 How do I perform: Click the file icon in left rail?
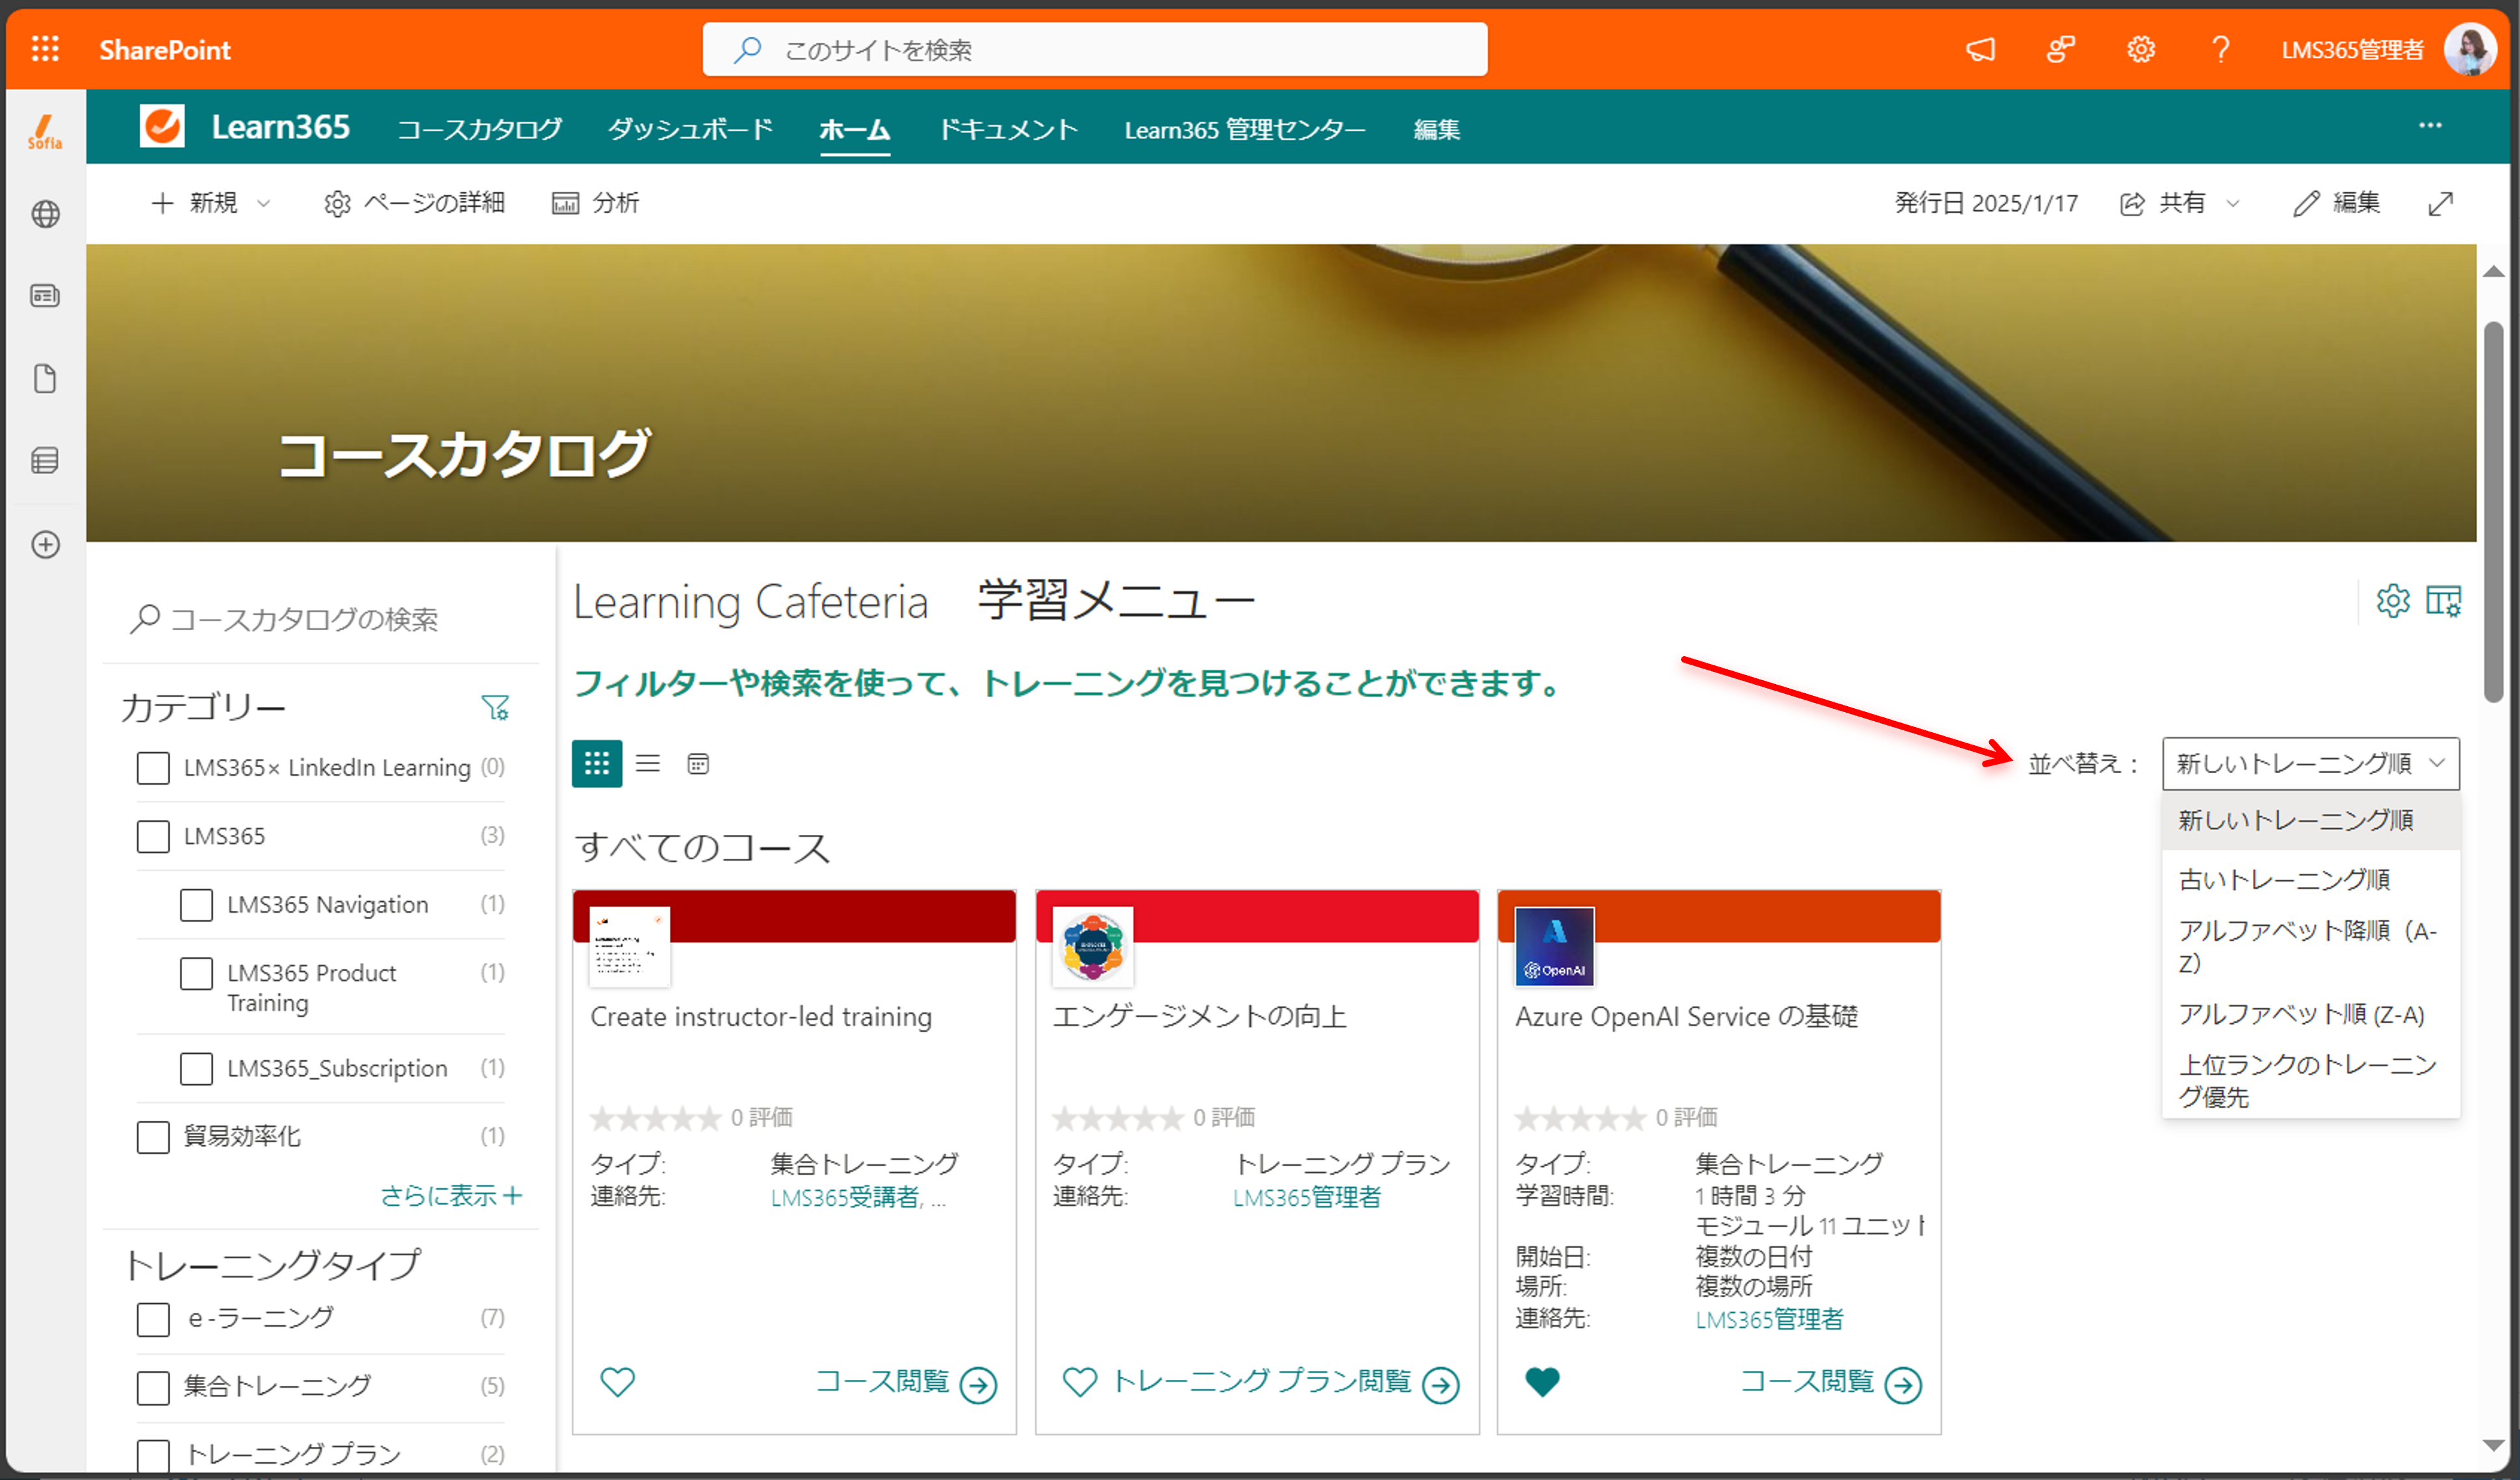coord(45,378)
